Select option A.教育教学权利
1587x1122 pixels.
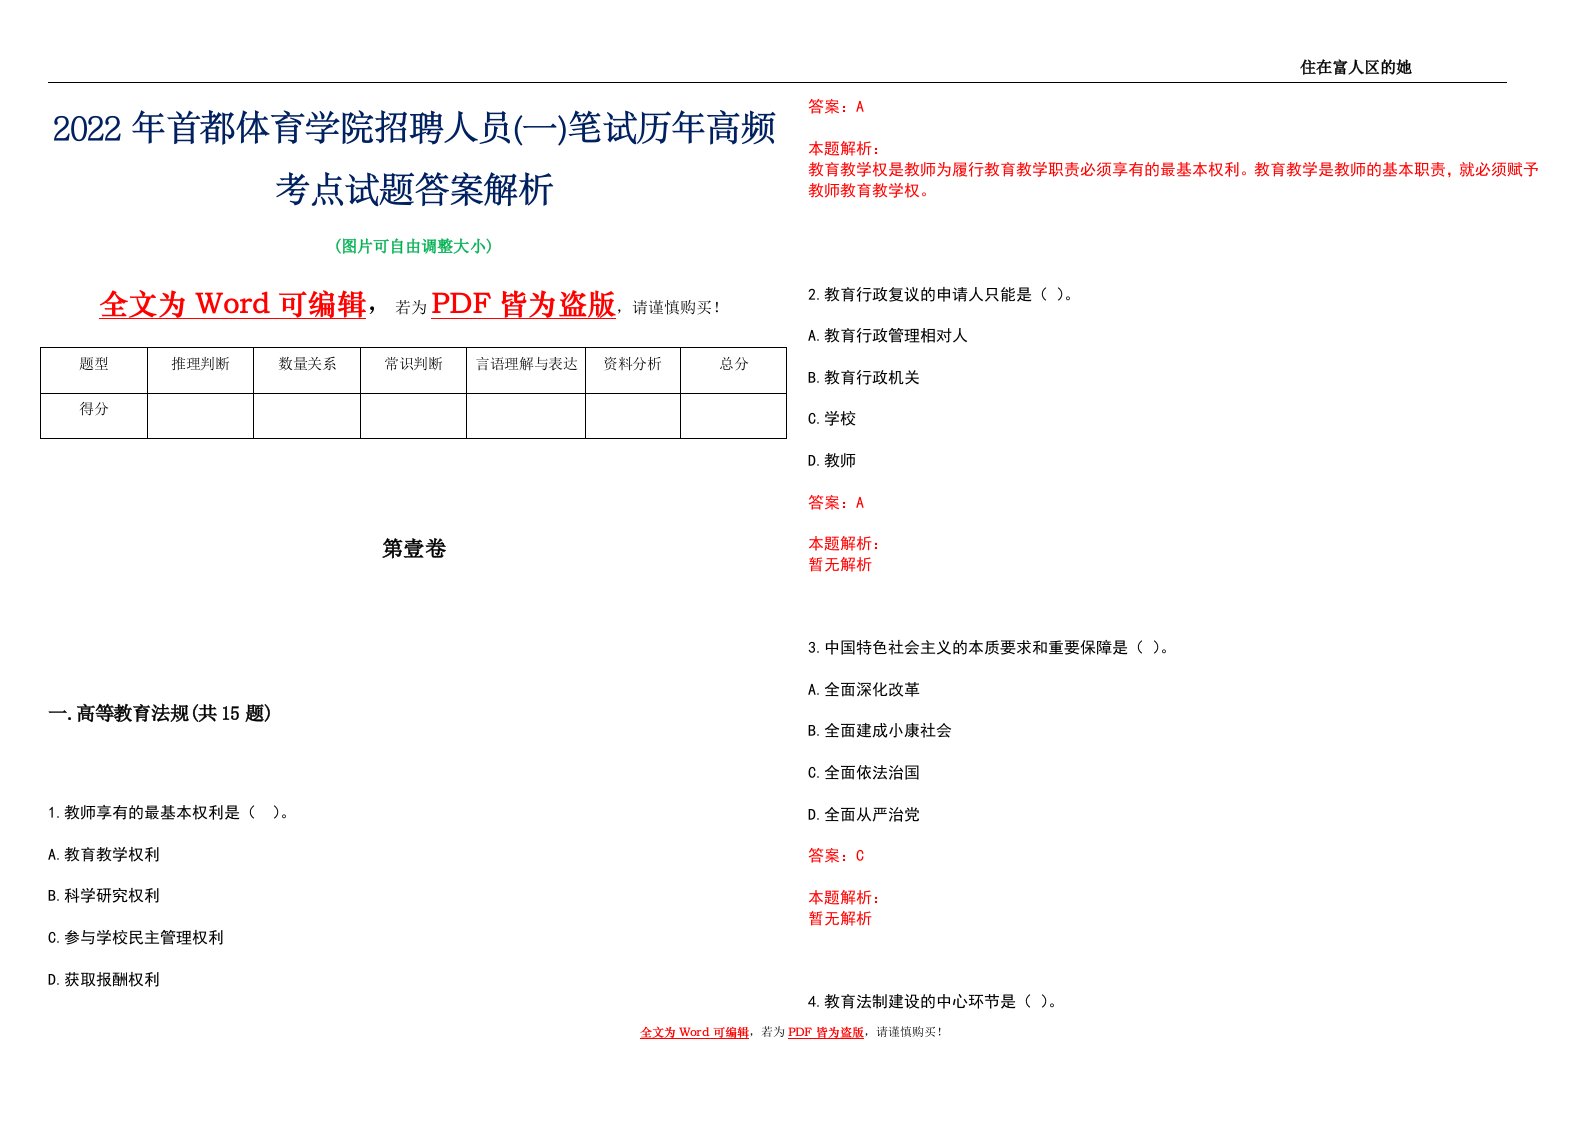tap(104, 855)
